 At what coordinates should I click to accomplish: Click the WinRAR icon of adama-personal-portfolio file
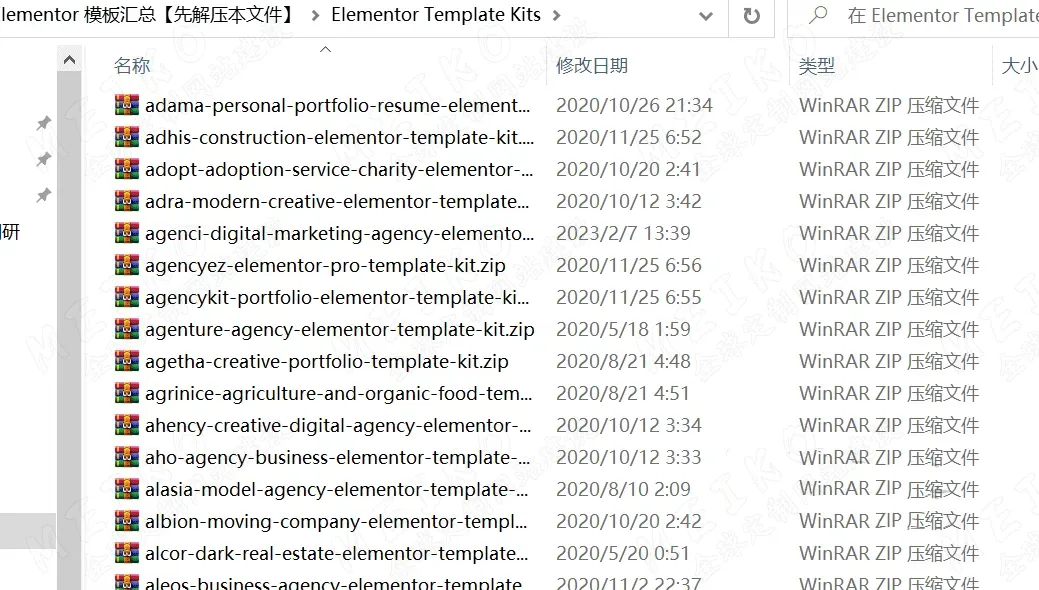tap(126, 105)
